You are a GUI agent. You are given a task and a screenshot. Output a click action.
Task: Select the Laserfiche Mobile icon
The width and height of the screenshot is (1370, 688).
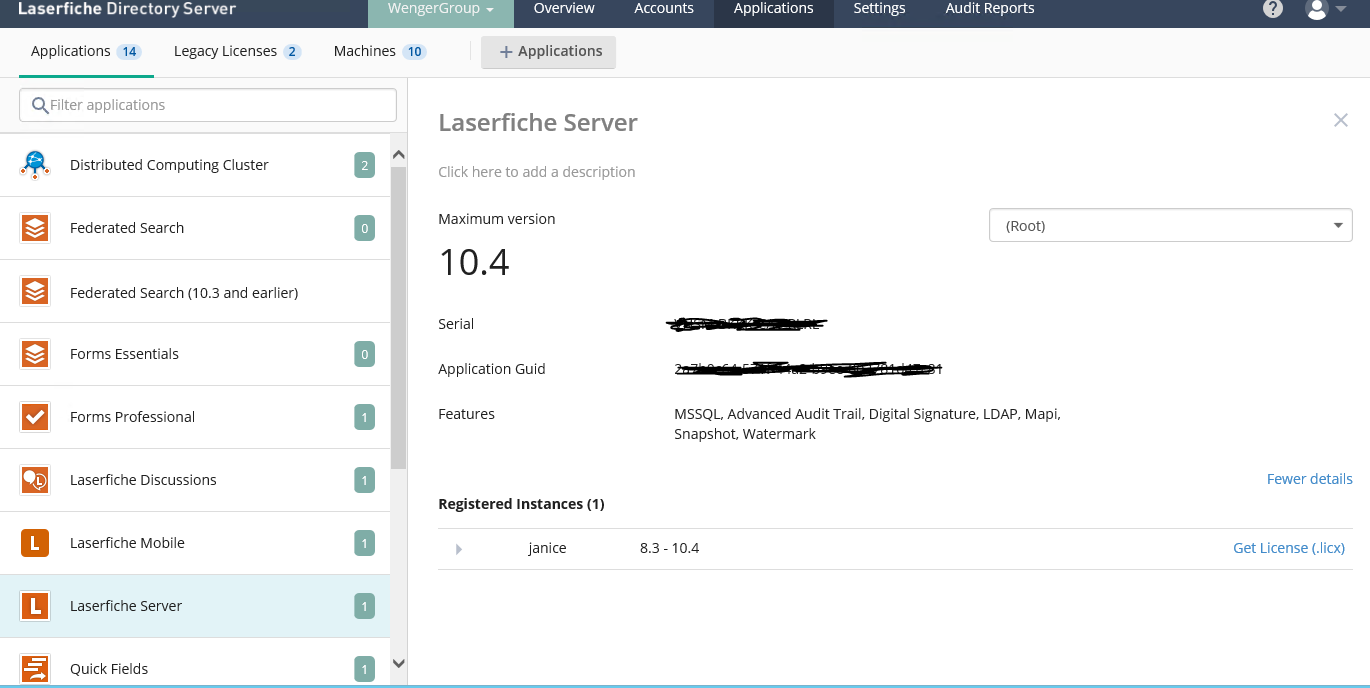tap(35, 543)
